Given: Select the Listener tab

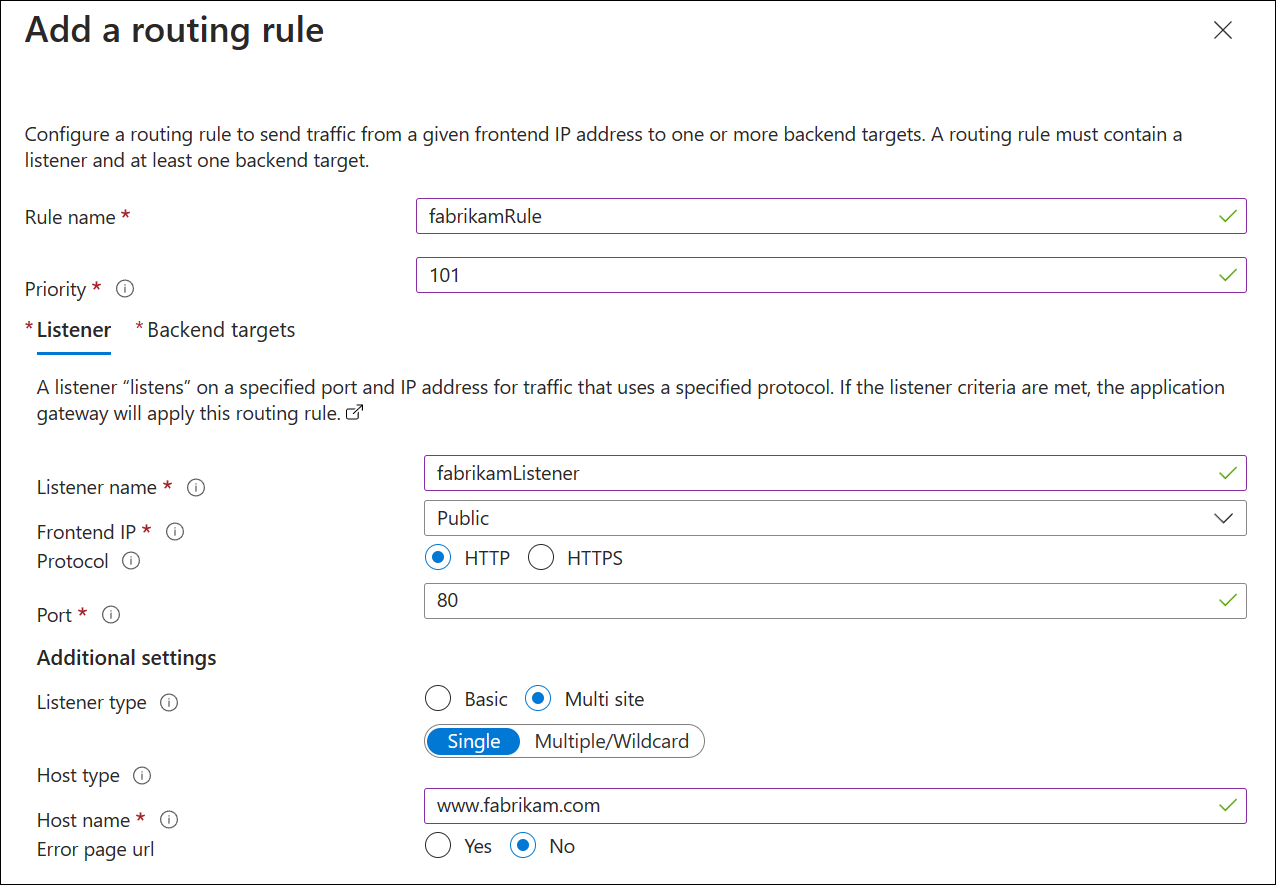Looking at the screenshot, I should point(74,330).
